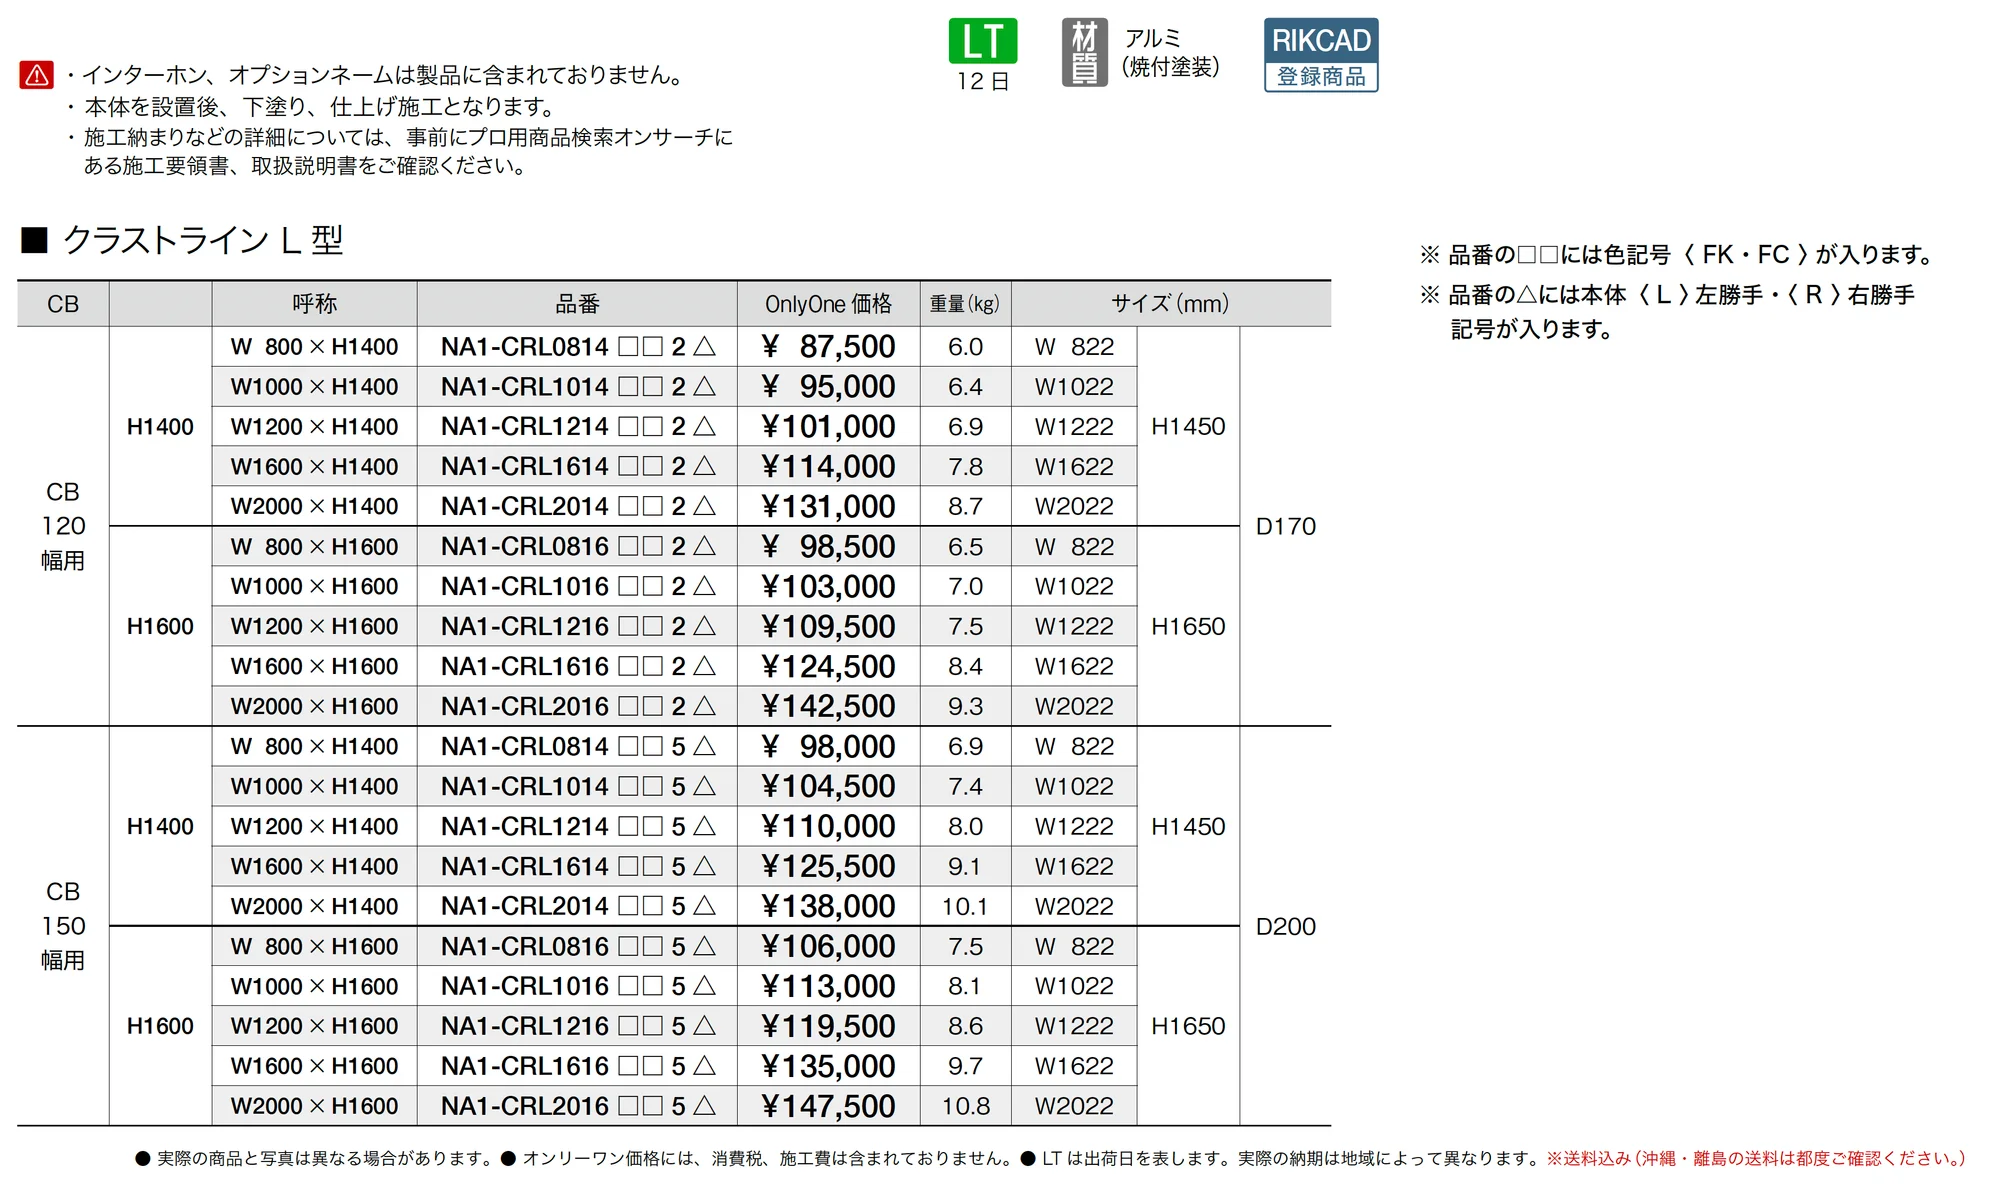Click price ¥147,500
Viewport: 1999px width, 1194px height.
[828, 1107]
